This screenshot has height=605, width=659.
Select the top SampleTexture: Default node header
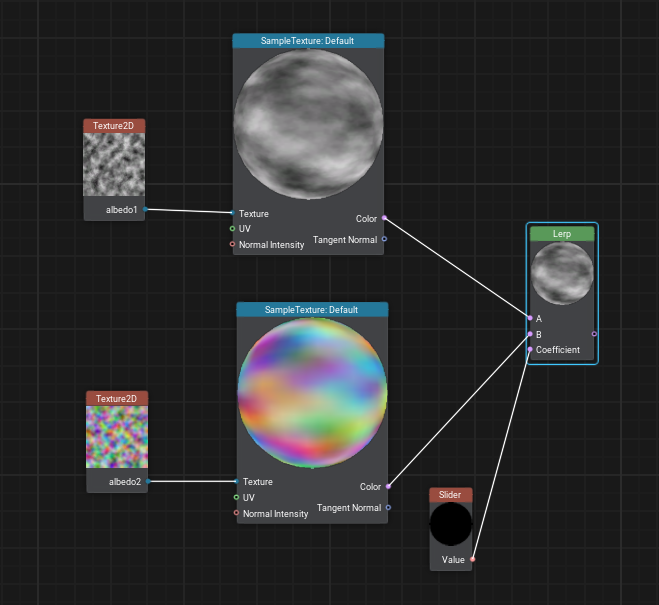(x=308, y=41)
